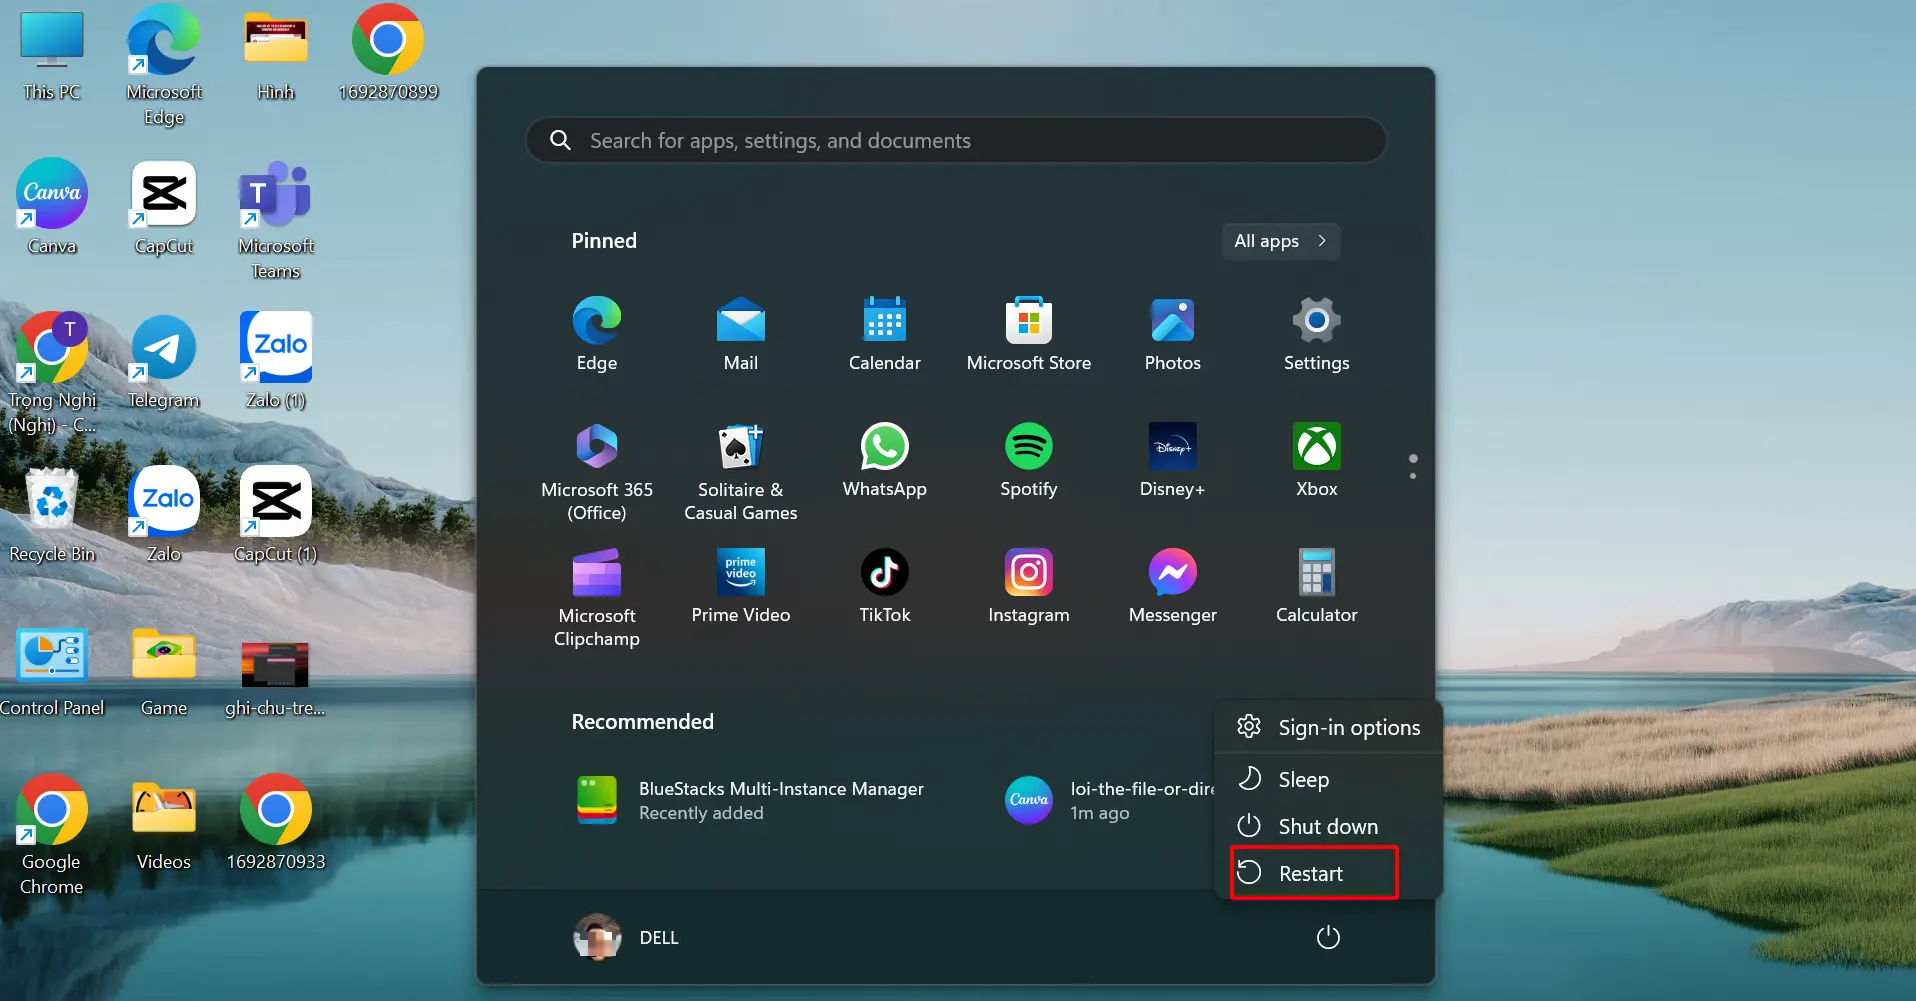Screen dimensions: 1916x1001
Task: Select the Zalo desktop shortcut
Action: coord(164,514)
